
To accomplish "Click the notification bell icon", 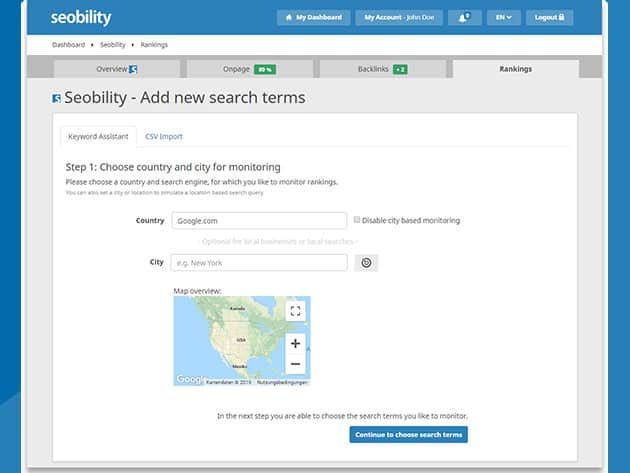I will (464, 18).
